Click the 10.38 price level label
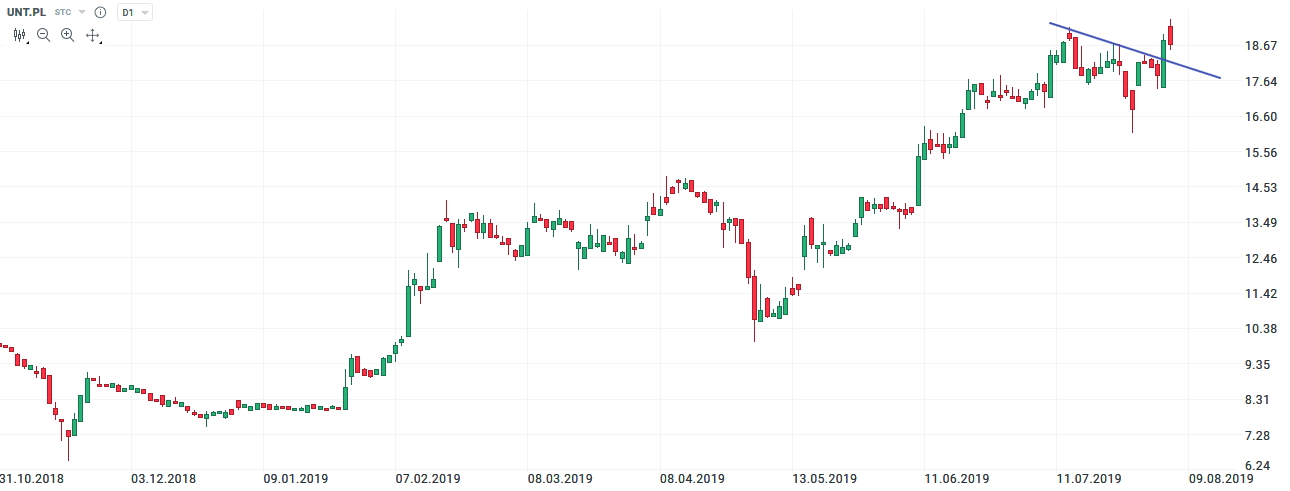1290x491 pixels. tap(1251, 329)
